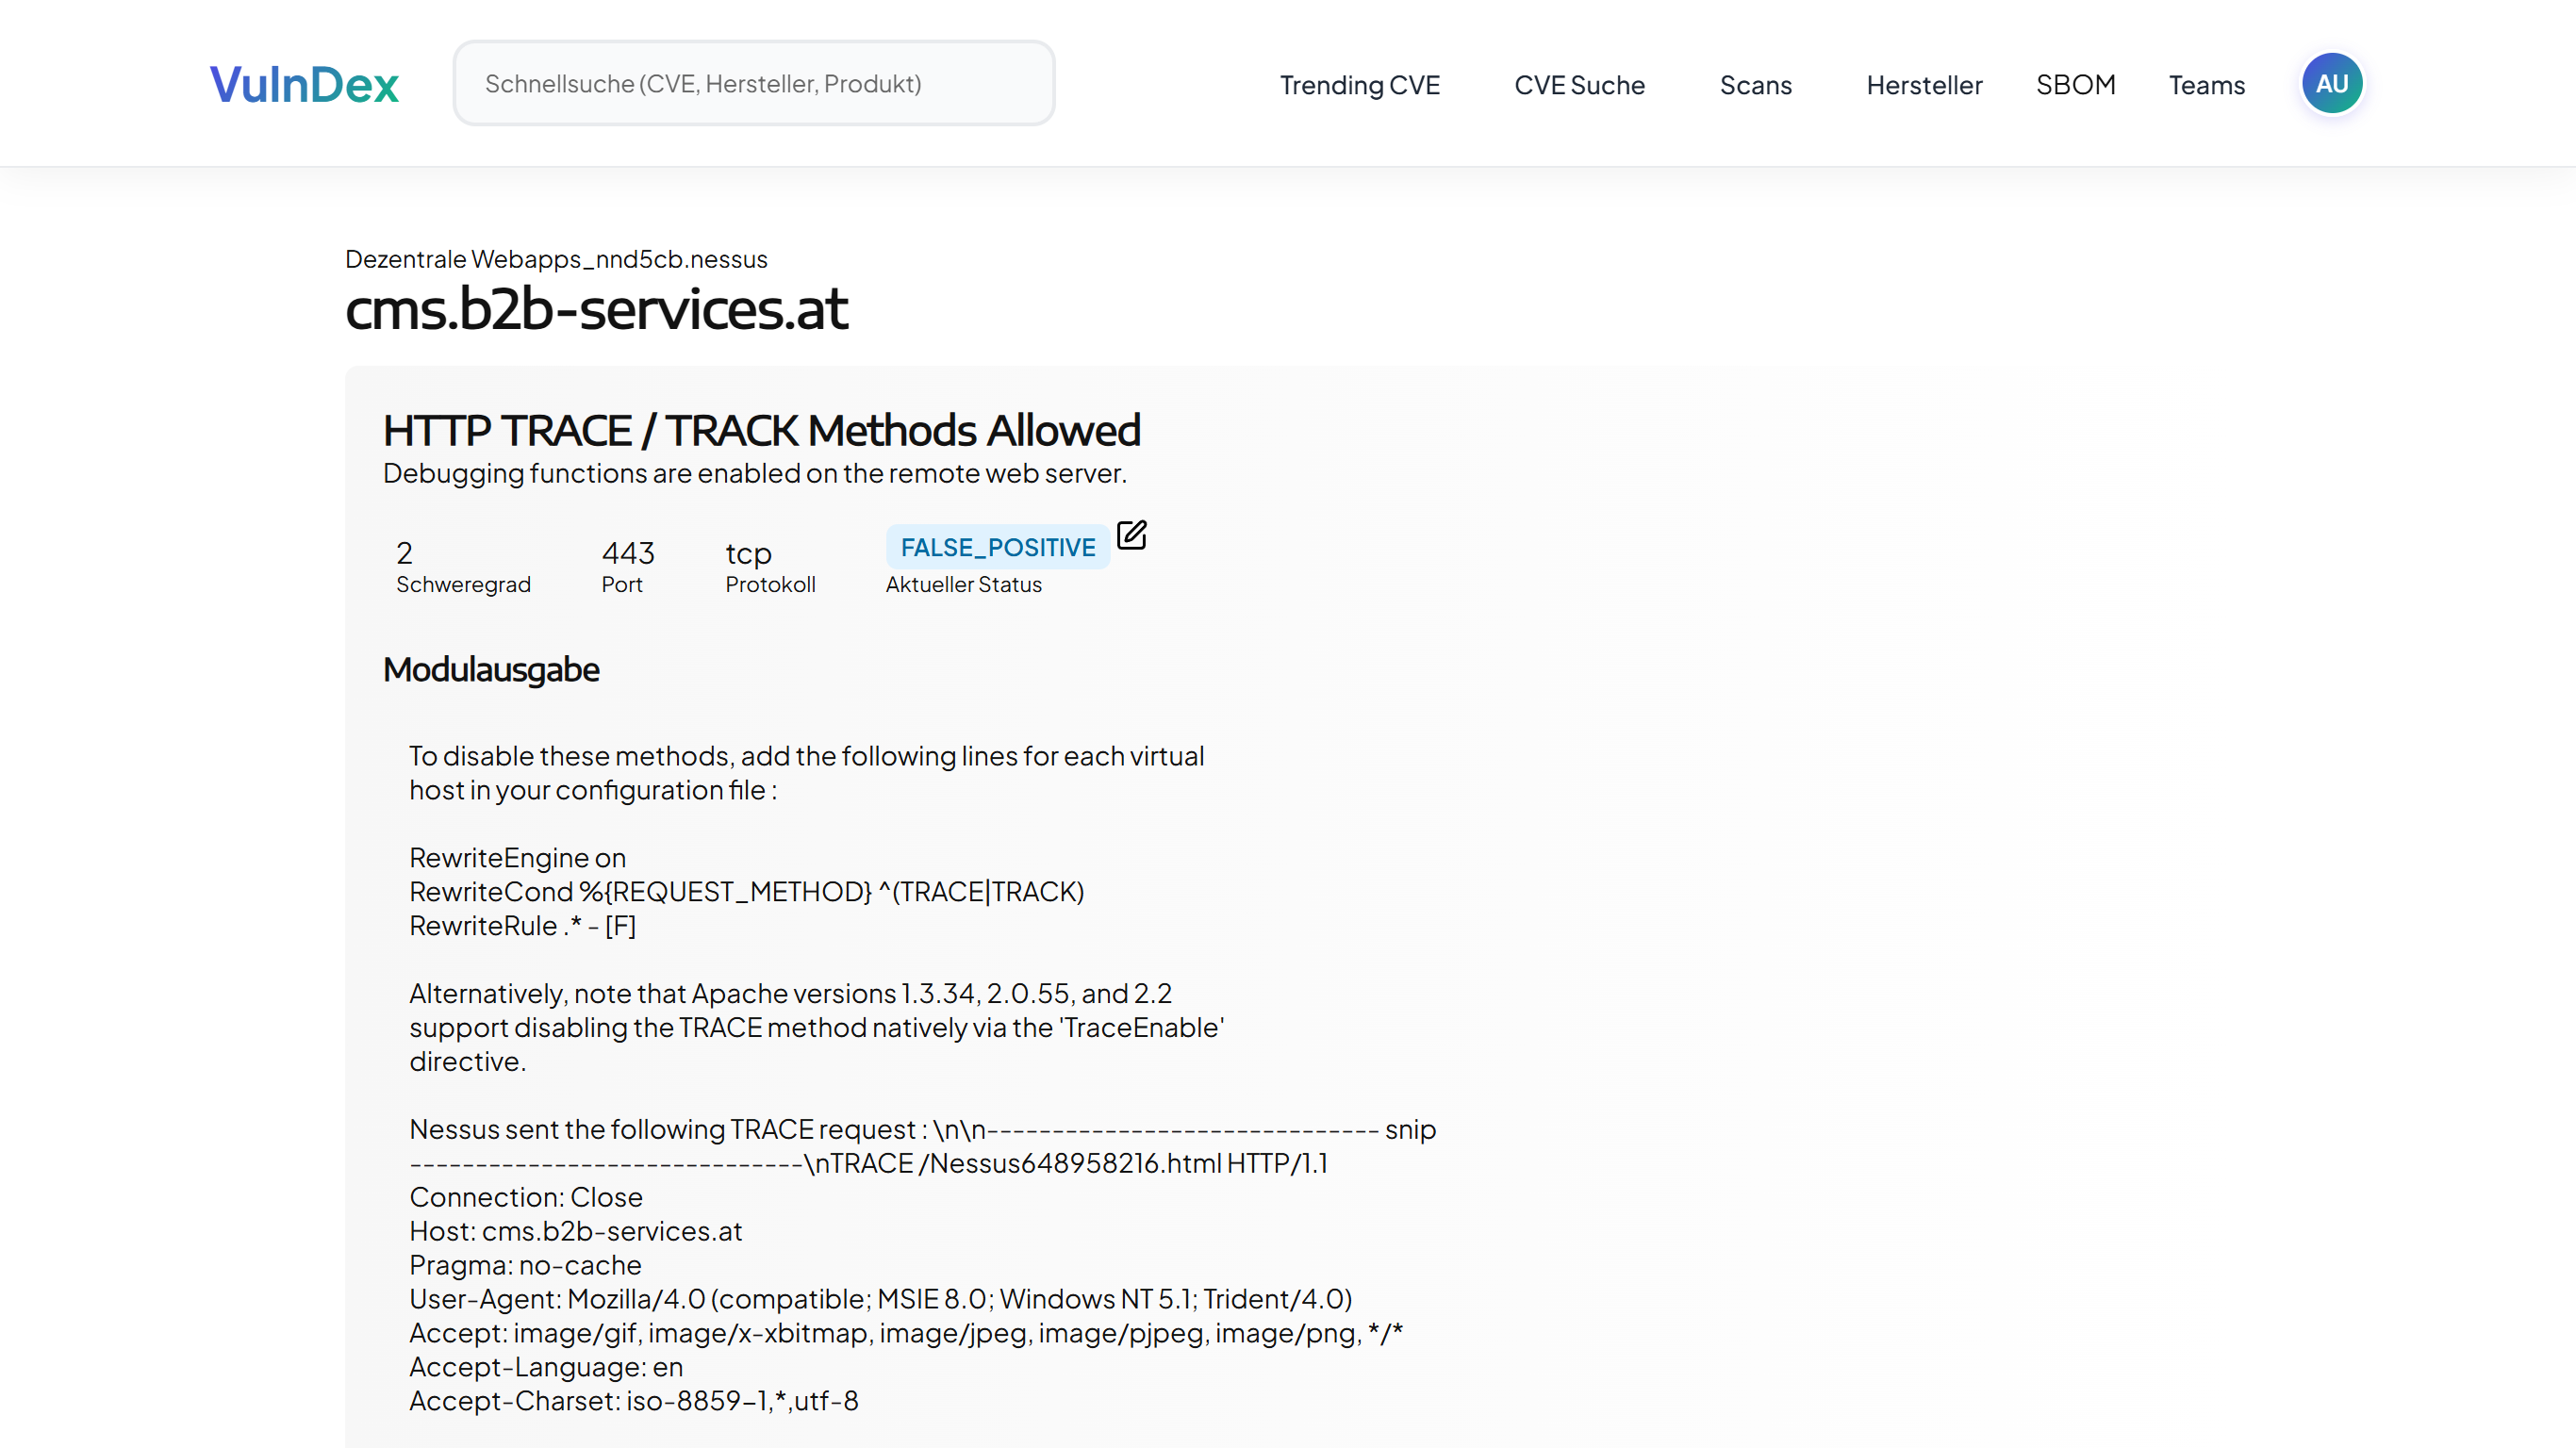Navigate to Hersteller section
Image resolution: width=2576 pixels, height=1448 pixels.
(1923, 85)
